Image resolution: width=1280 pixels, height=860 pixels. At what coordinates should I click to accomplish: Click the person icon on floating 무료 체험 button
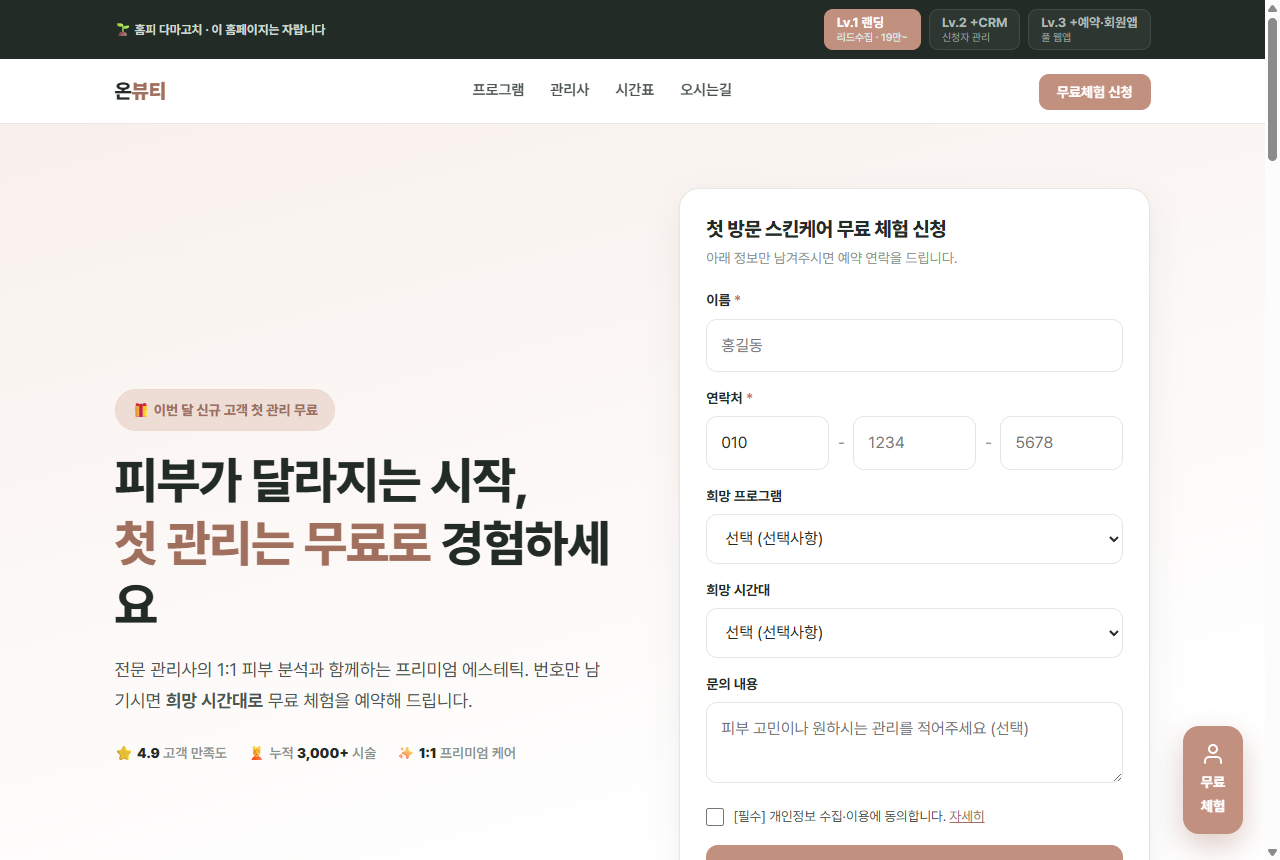pyautogui.click(x=1213, y=754)
